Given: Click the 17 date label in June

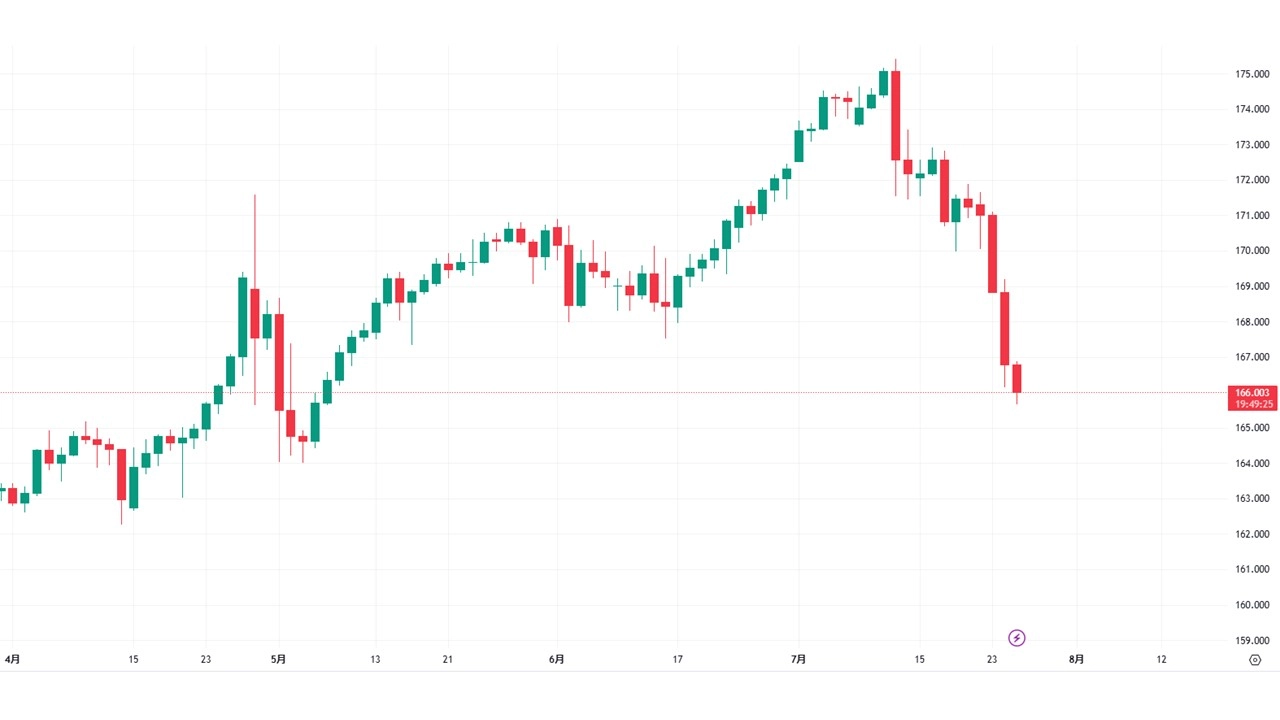Looking at the screenshot, I should point(677,660).
